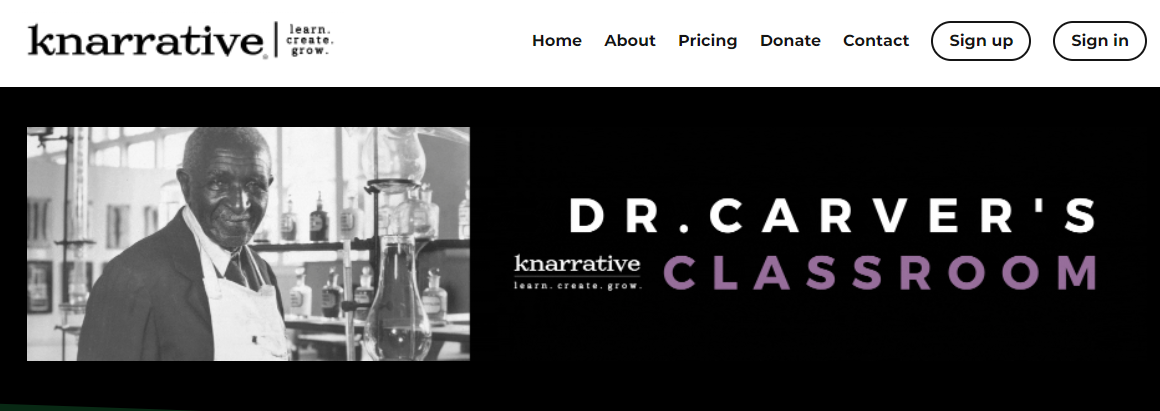Viewport: 1160px width, 411px height.
Task: Click the small white knarrative banner logo
Action: [x=577, y=264]
